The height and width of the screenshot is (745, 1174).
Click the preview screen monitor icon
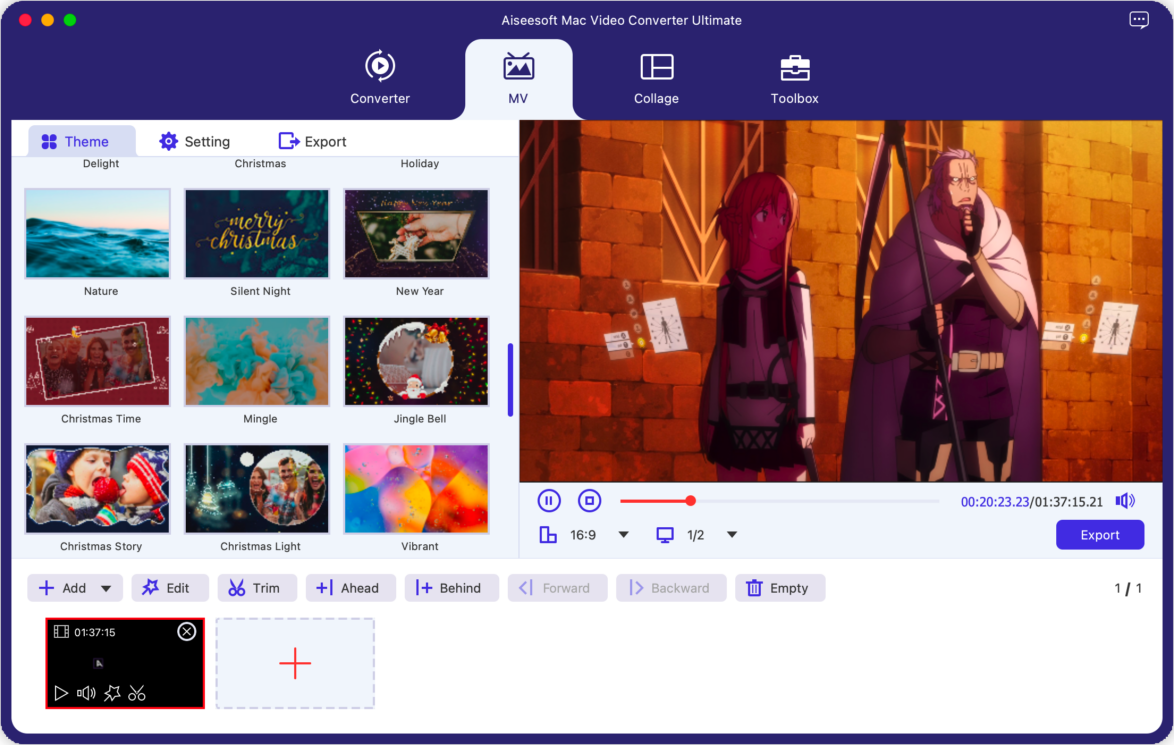[665, 535]
